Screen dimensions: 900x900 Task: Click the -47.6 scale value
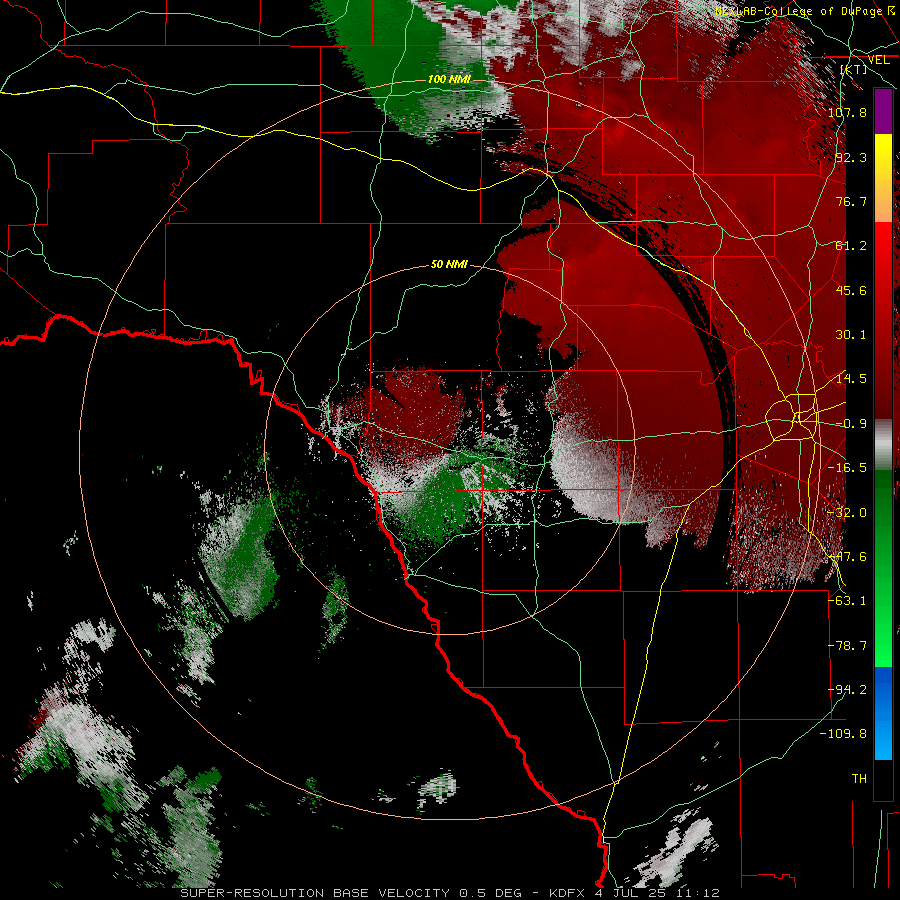pyautogui.click(x=847, y=557)
